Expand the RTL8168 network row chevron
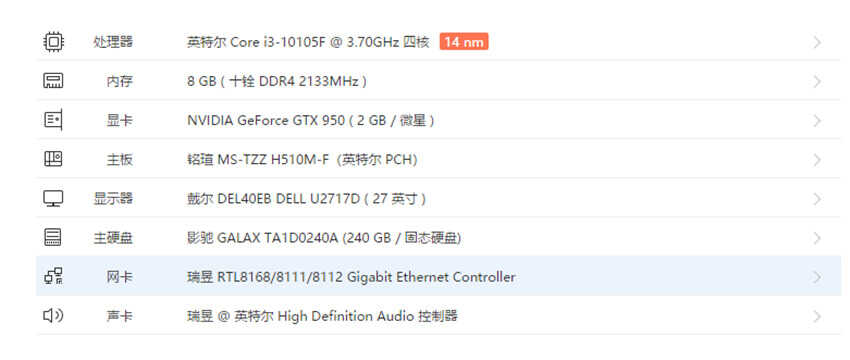Viewport: 850px width, 360px height. pyautogui.click(x=817, y=277)
